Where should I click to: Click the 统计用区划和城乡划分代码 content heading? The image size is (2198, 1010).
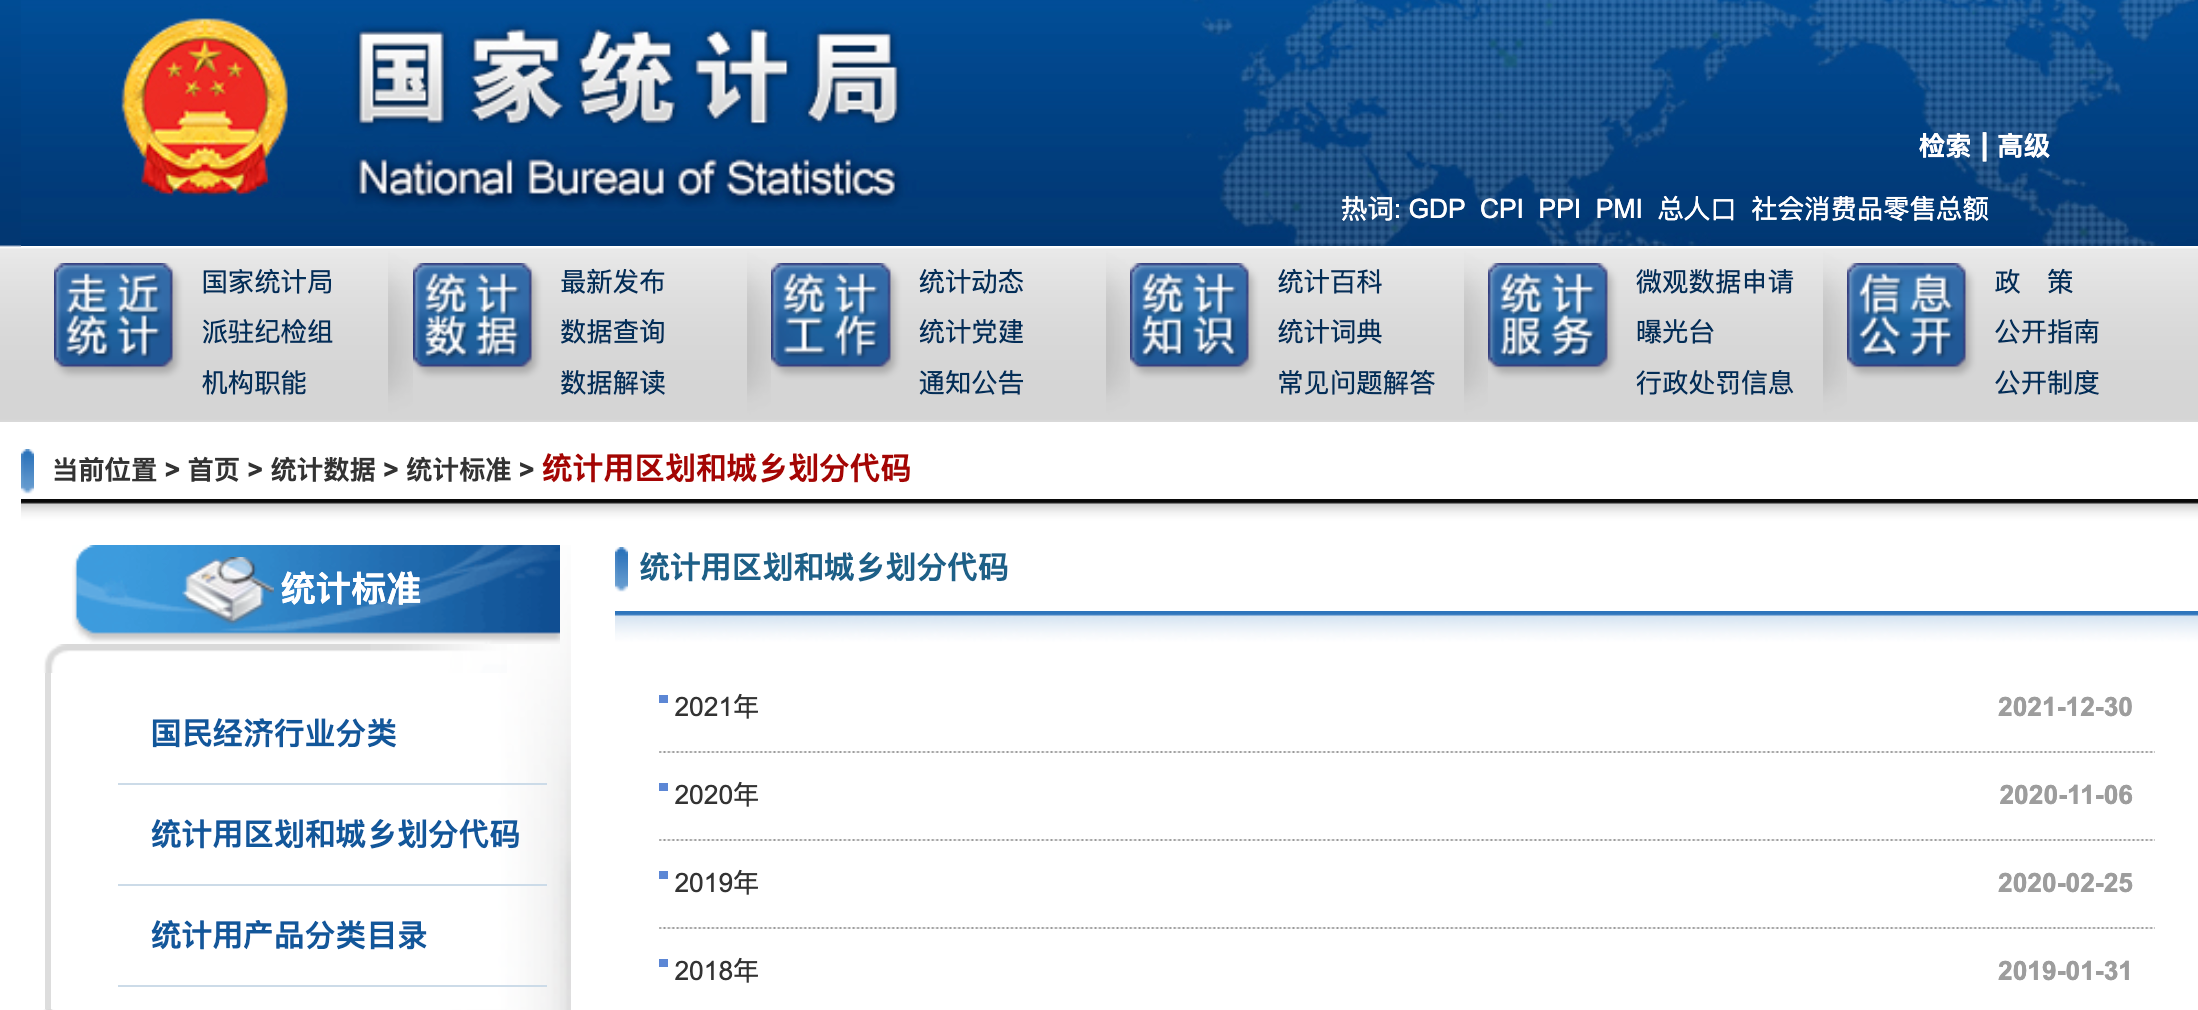824,568
